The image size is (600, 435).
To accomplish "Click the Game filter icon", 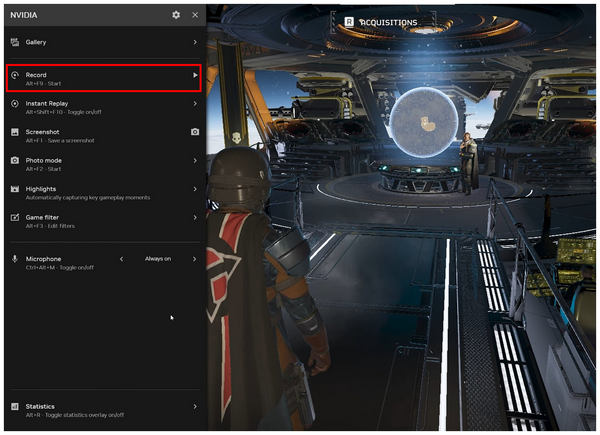I will 15,217.
